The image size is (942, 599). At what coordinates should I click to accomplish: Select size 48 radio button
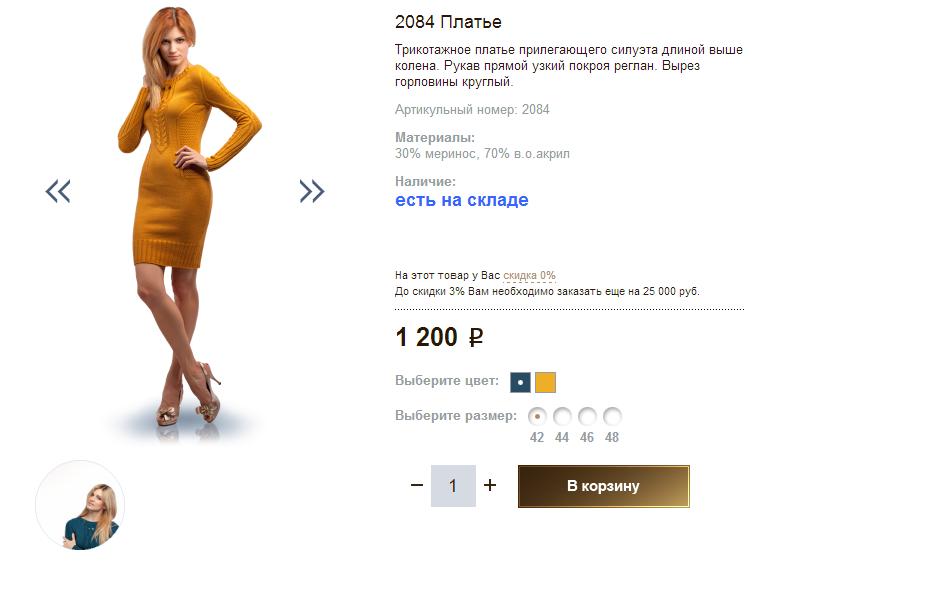[612, 416]
